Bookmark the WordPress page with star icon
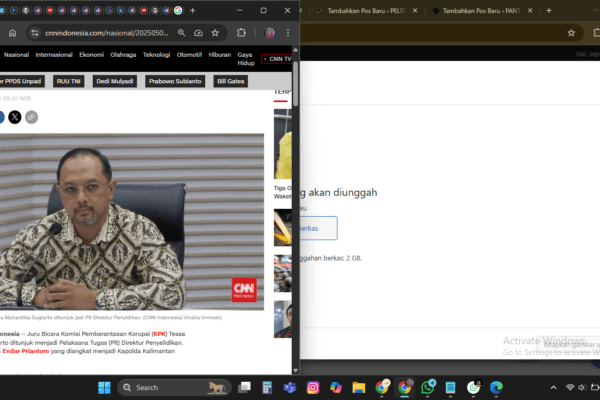Image resolution: width=600 pixels, height=400 pixels. [x=571, y=33]
